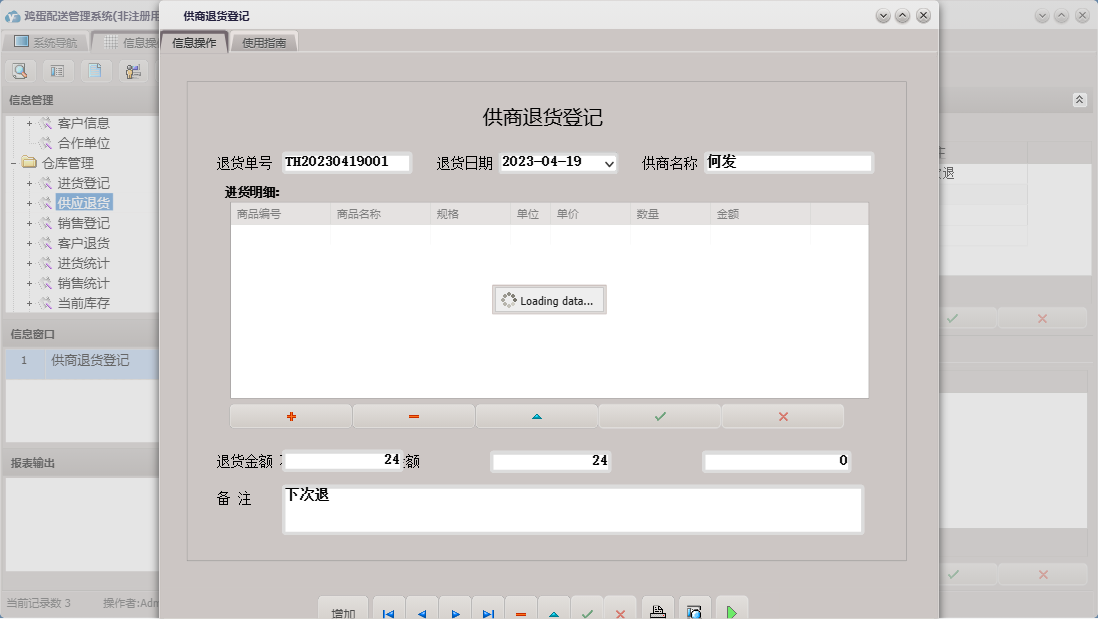This screenshot has height=635, width=1098.
Task: Select the operator/user management icon on the toolbar
Action: pyautogui.click(x=133, y=71)
